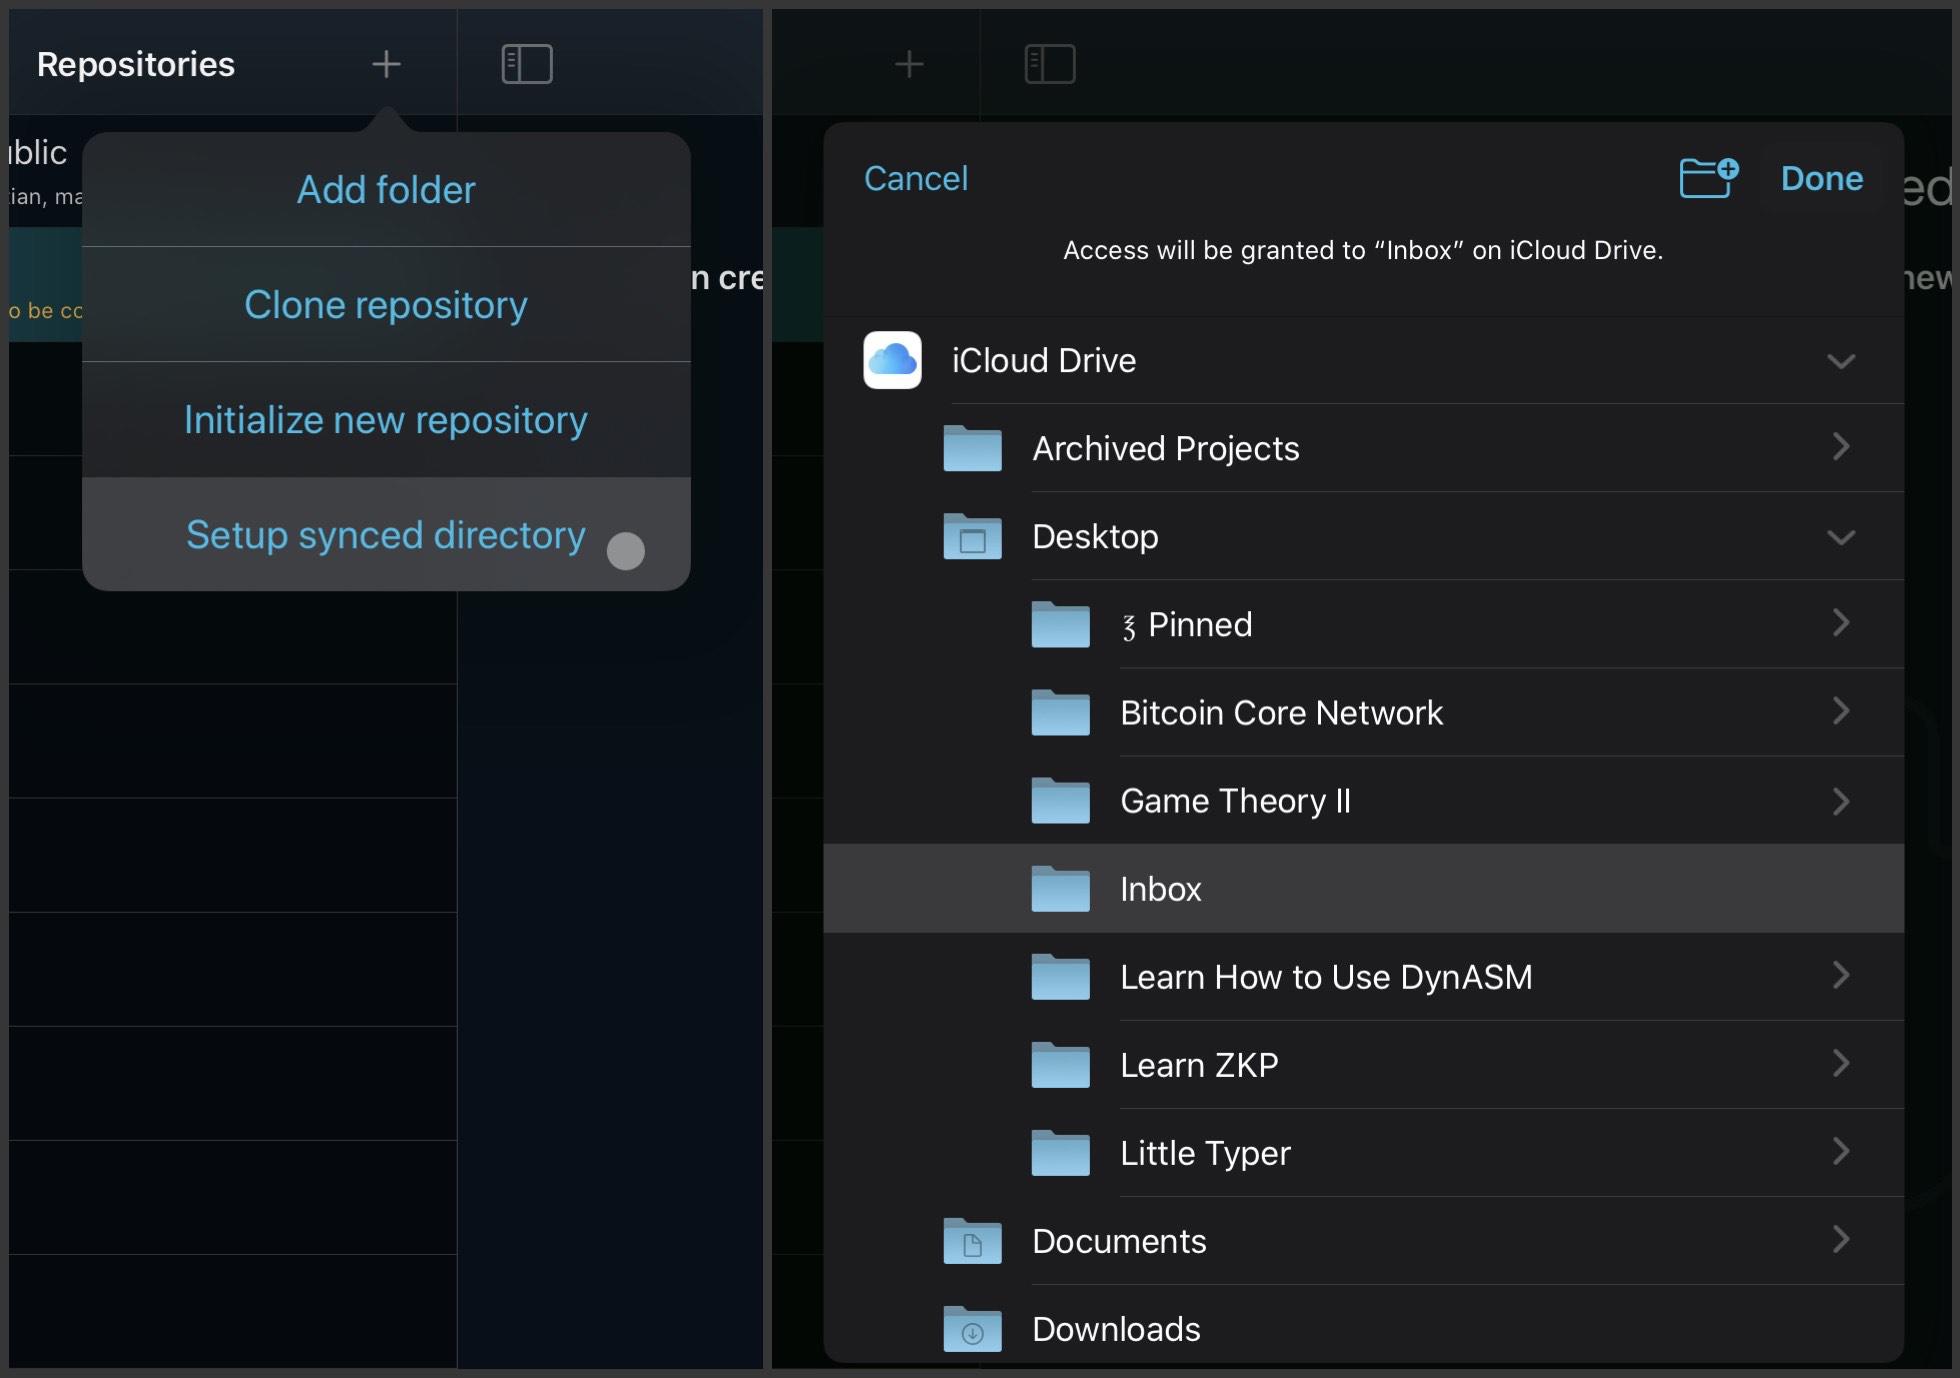Viewport: 1960px width, 1378px height.
Task: Choose Add folder from the menu
Action: (x=385, y=189)
